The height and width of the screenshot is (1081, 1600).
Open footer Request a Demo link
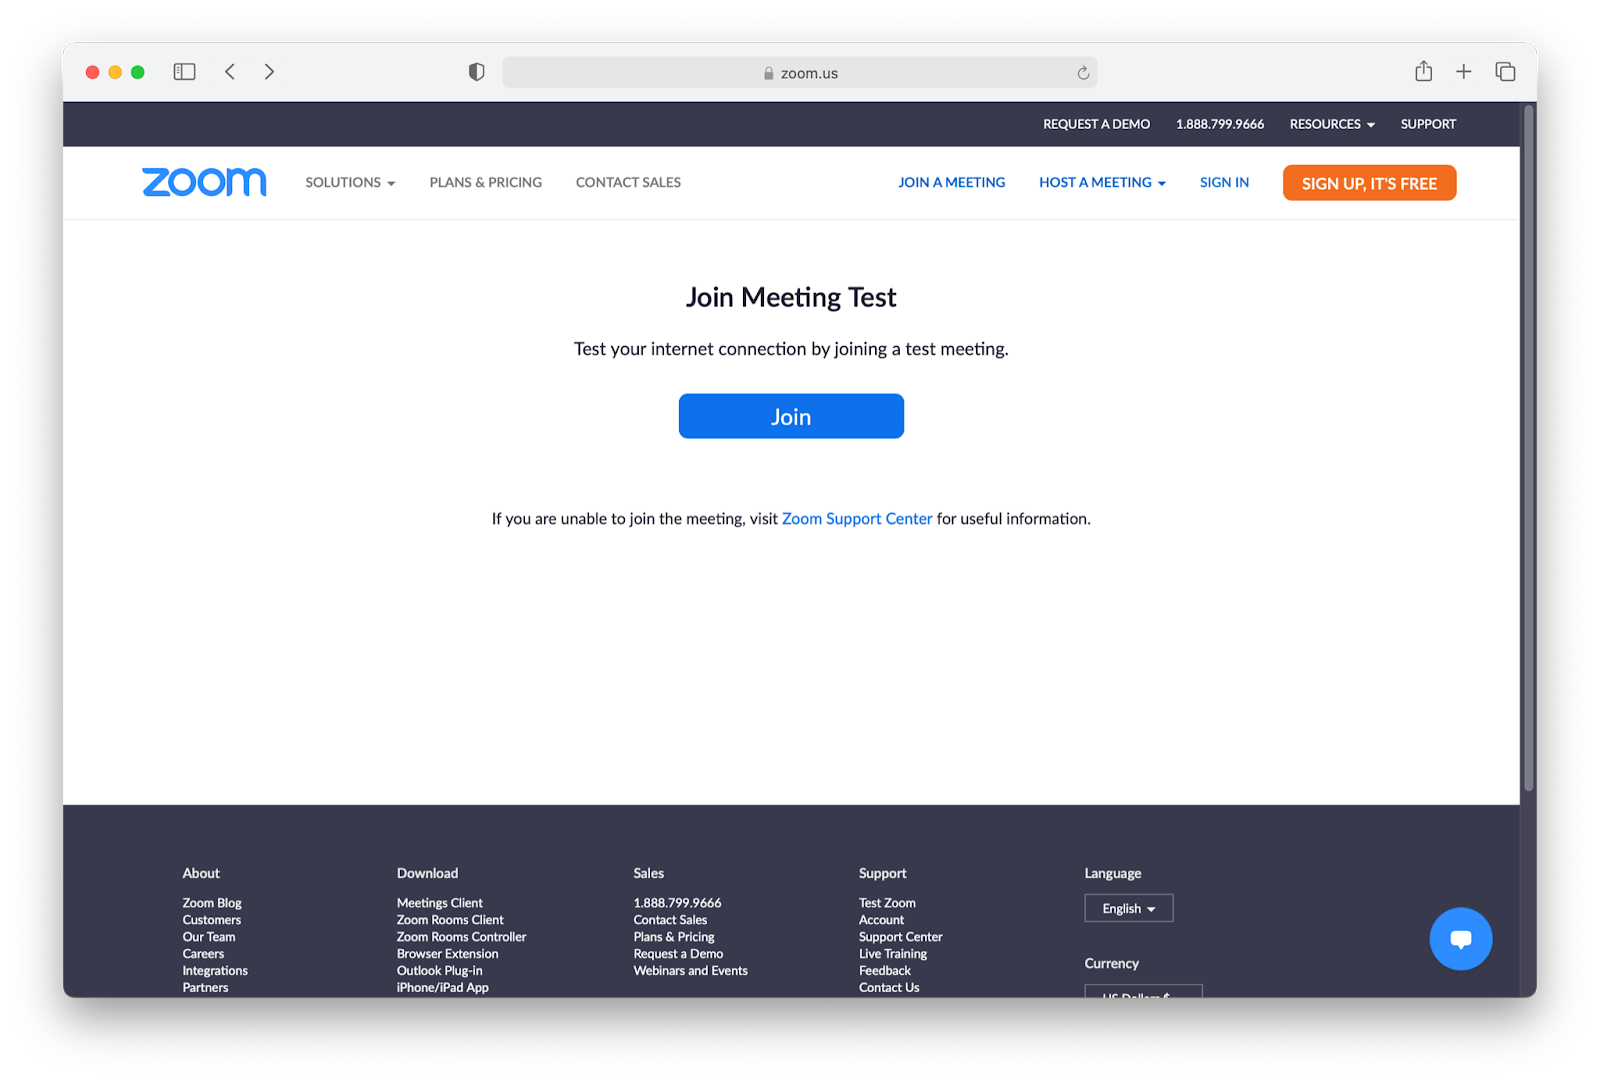[678, 954]
